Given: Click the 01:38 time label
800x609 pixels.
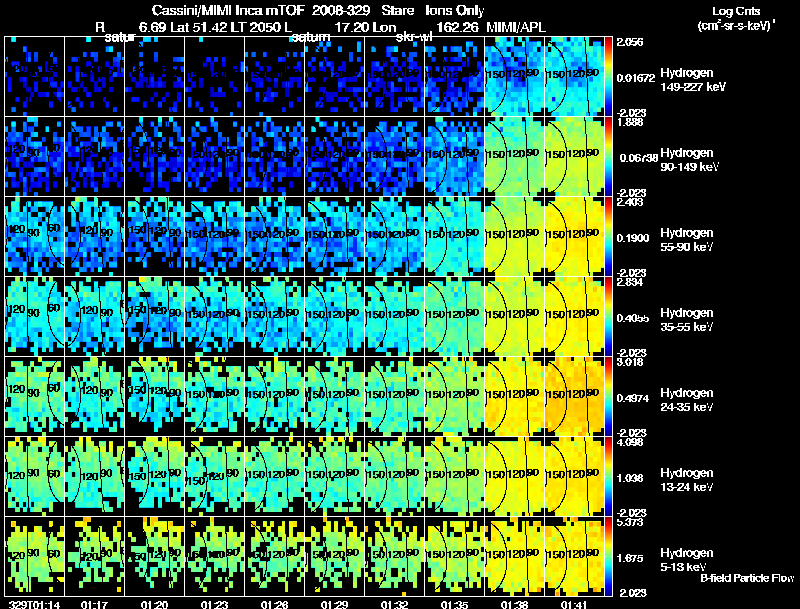Looking at the screenshot, I should pyautogui.click(x=514, y=605).
